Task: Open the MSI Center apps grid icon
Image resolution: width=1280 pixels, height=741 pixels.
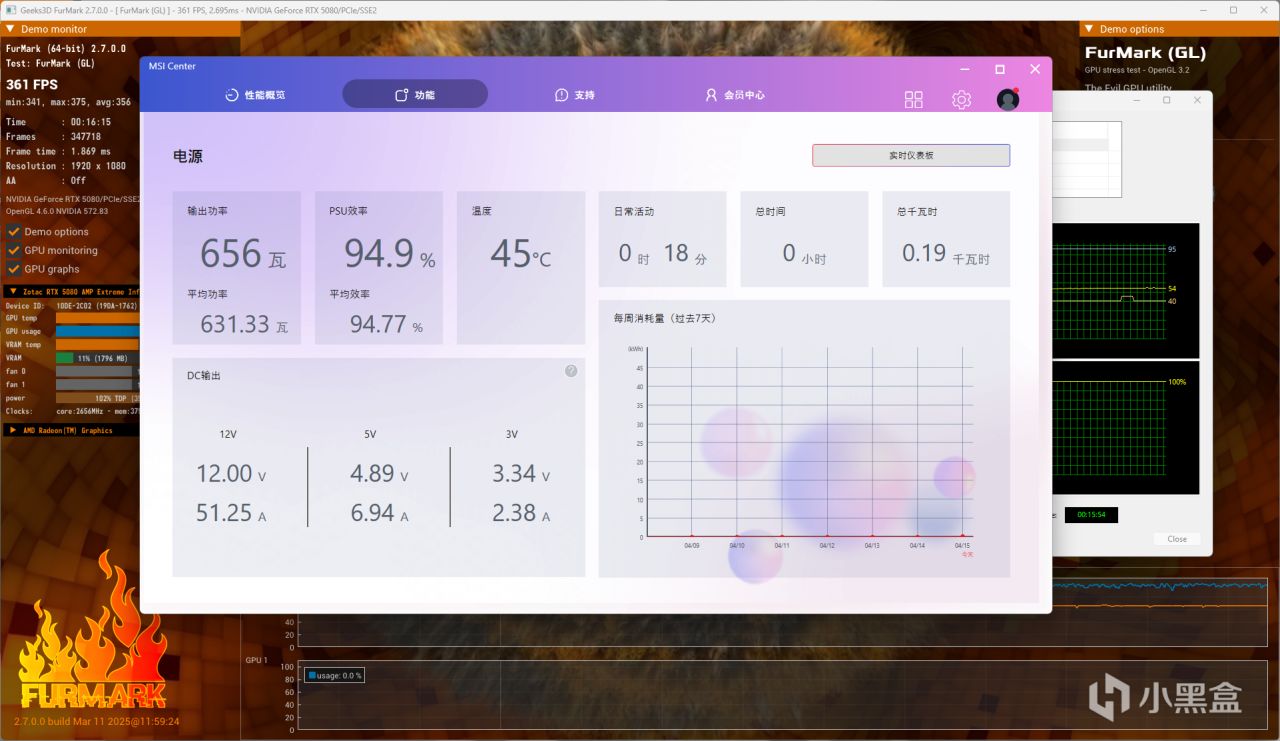Action: (x=914, y=99)
